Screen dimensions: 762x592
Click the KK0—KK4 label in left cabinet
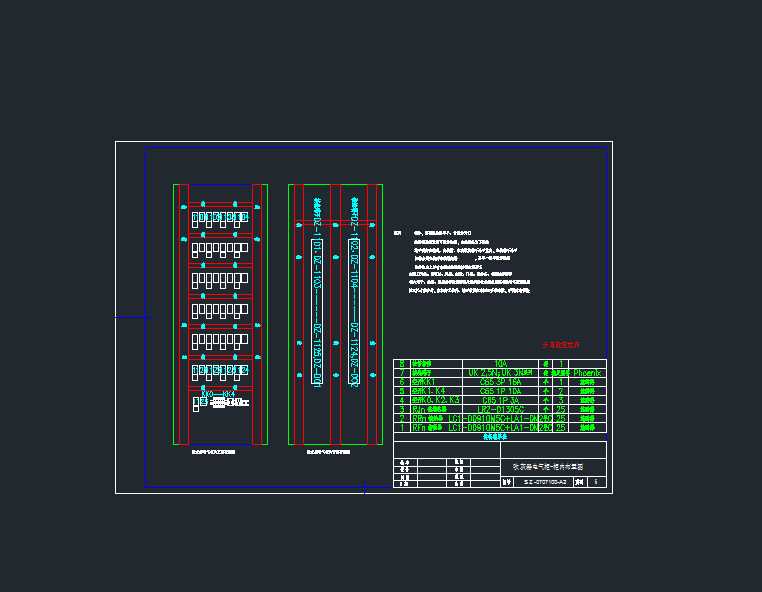(x=218, y=394)
